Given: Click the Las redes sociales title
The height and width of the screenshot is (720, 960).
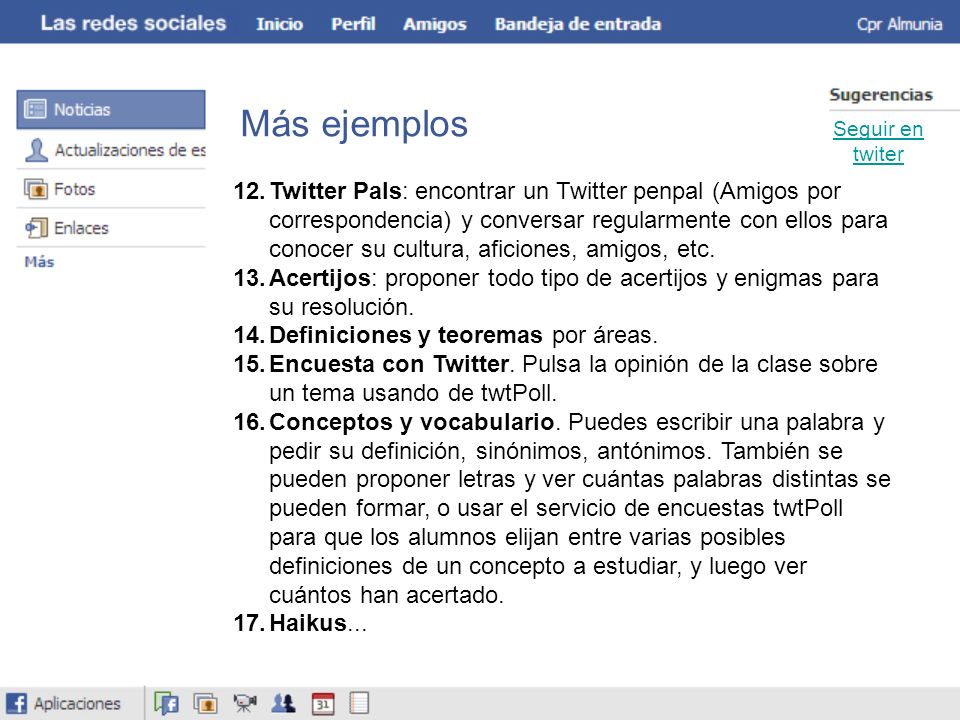Looking at the screenshot, I should click(133, 23).
